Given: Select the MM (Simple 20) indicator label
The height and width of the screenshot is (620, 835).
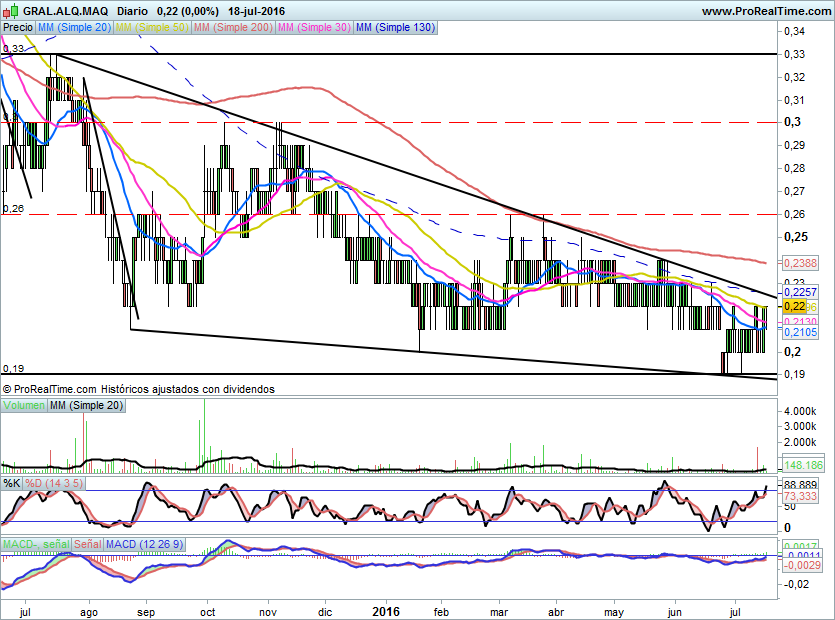Looking at the screenshot, I should pos(74,28).
